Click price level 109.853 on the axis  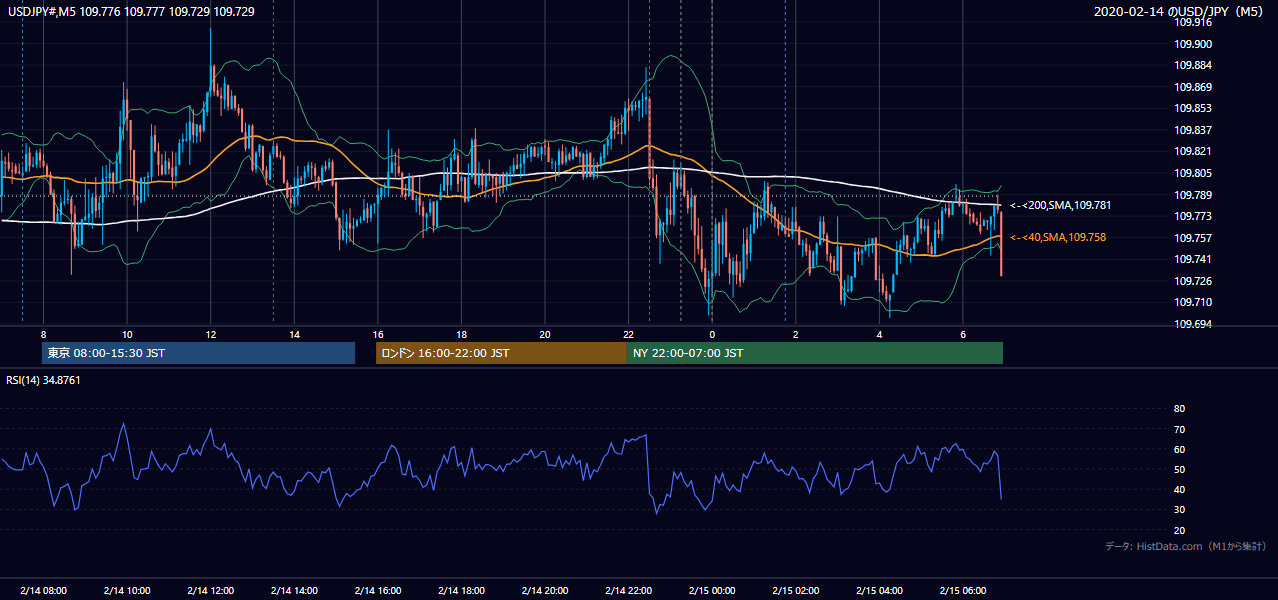point(1192,108)
